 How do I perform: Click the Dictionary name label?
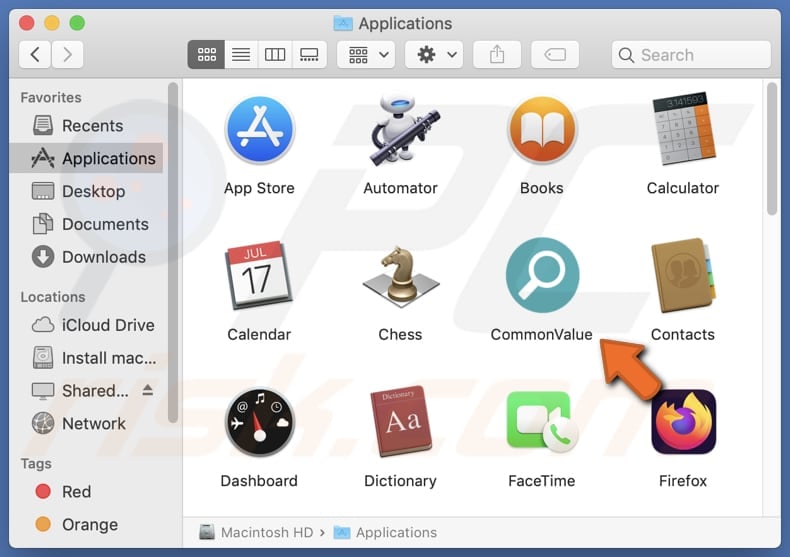point(401,481)
